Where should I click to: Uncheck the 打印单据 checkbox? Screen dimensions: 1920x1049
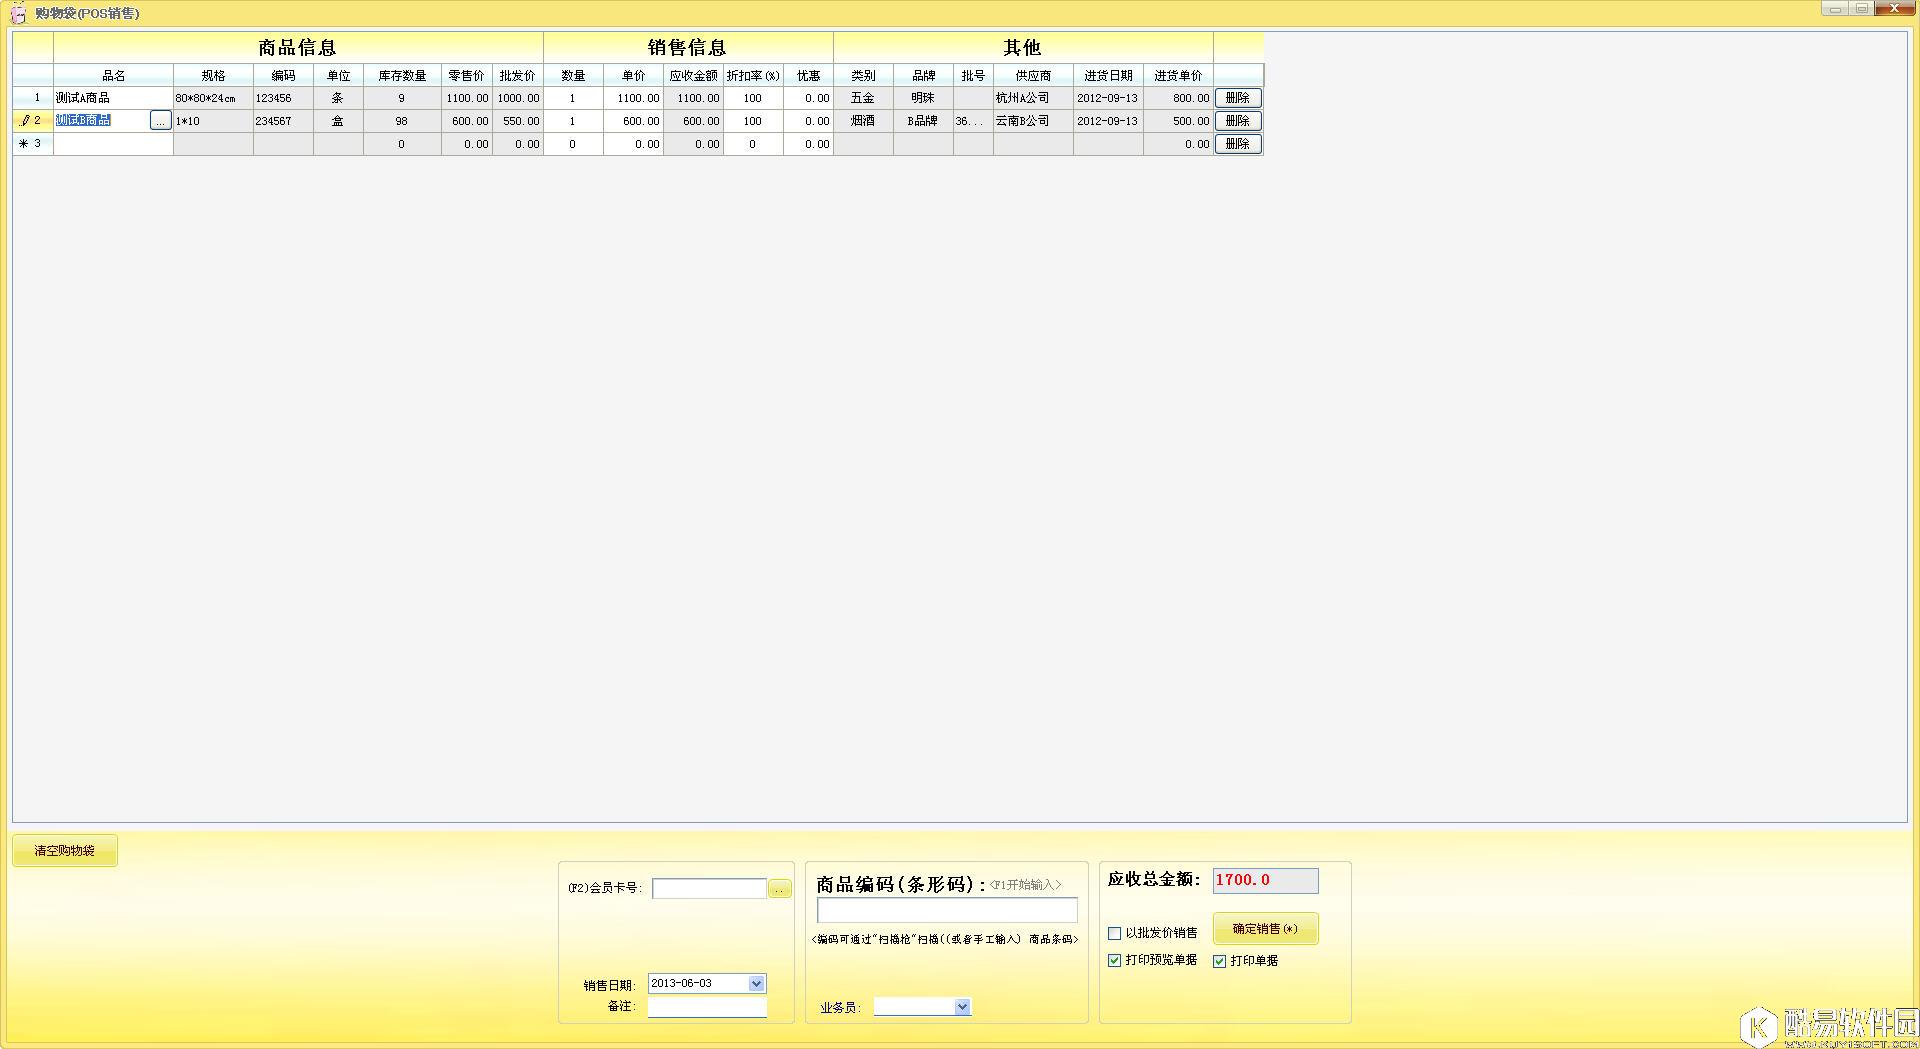[1219, 961]
